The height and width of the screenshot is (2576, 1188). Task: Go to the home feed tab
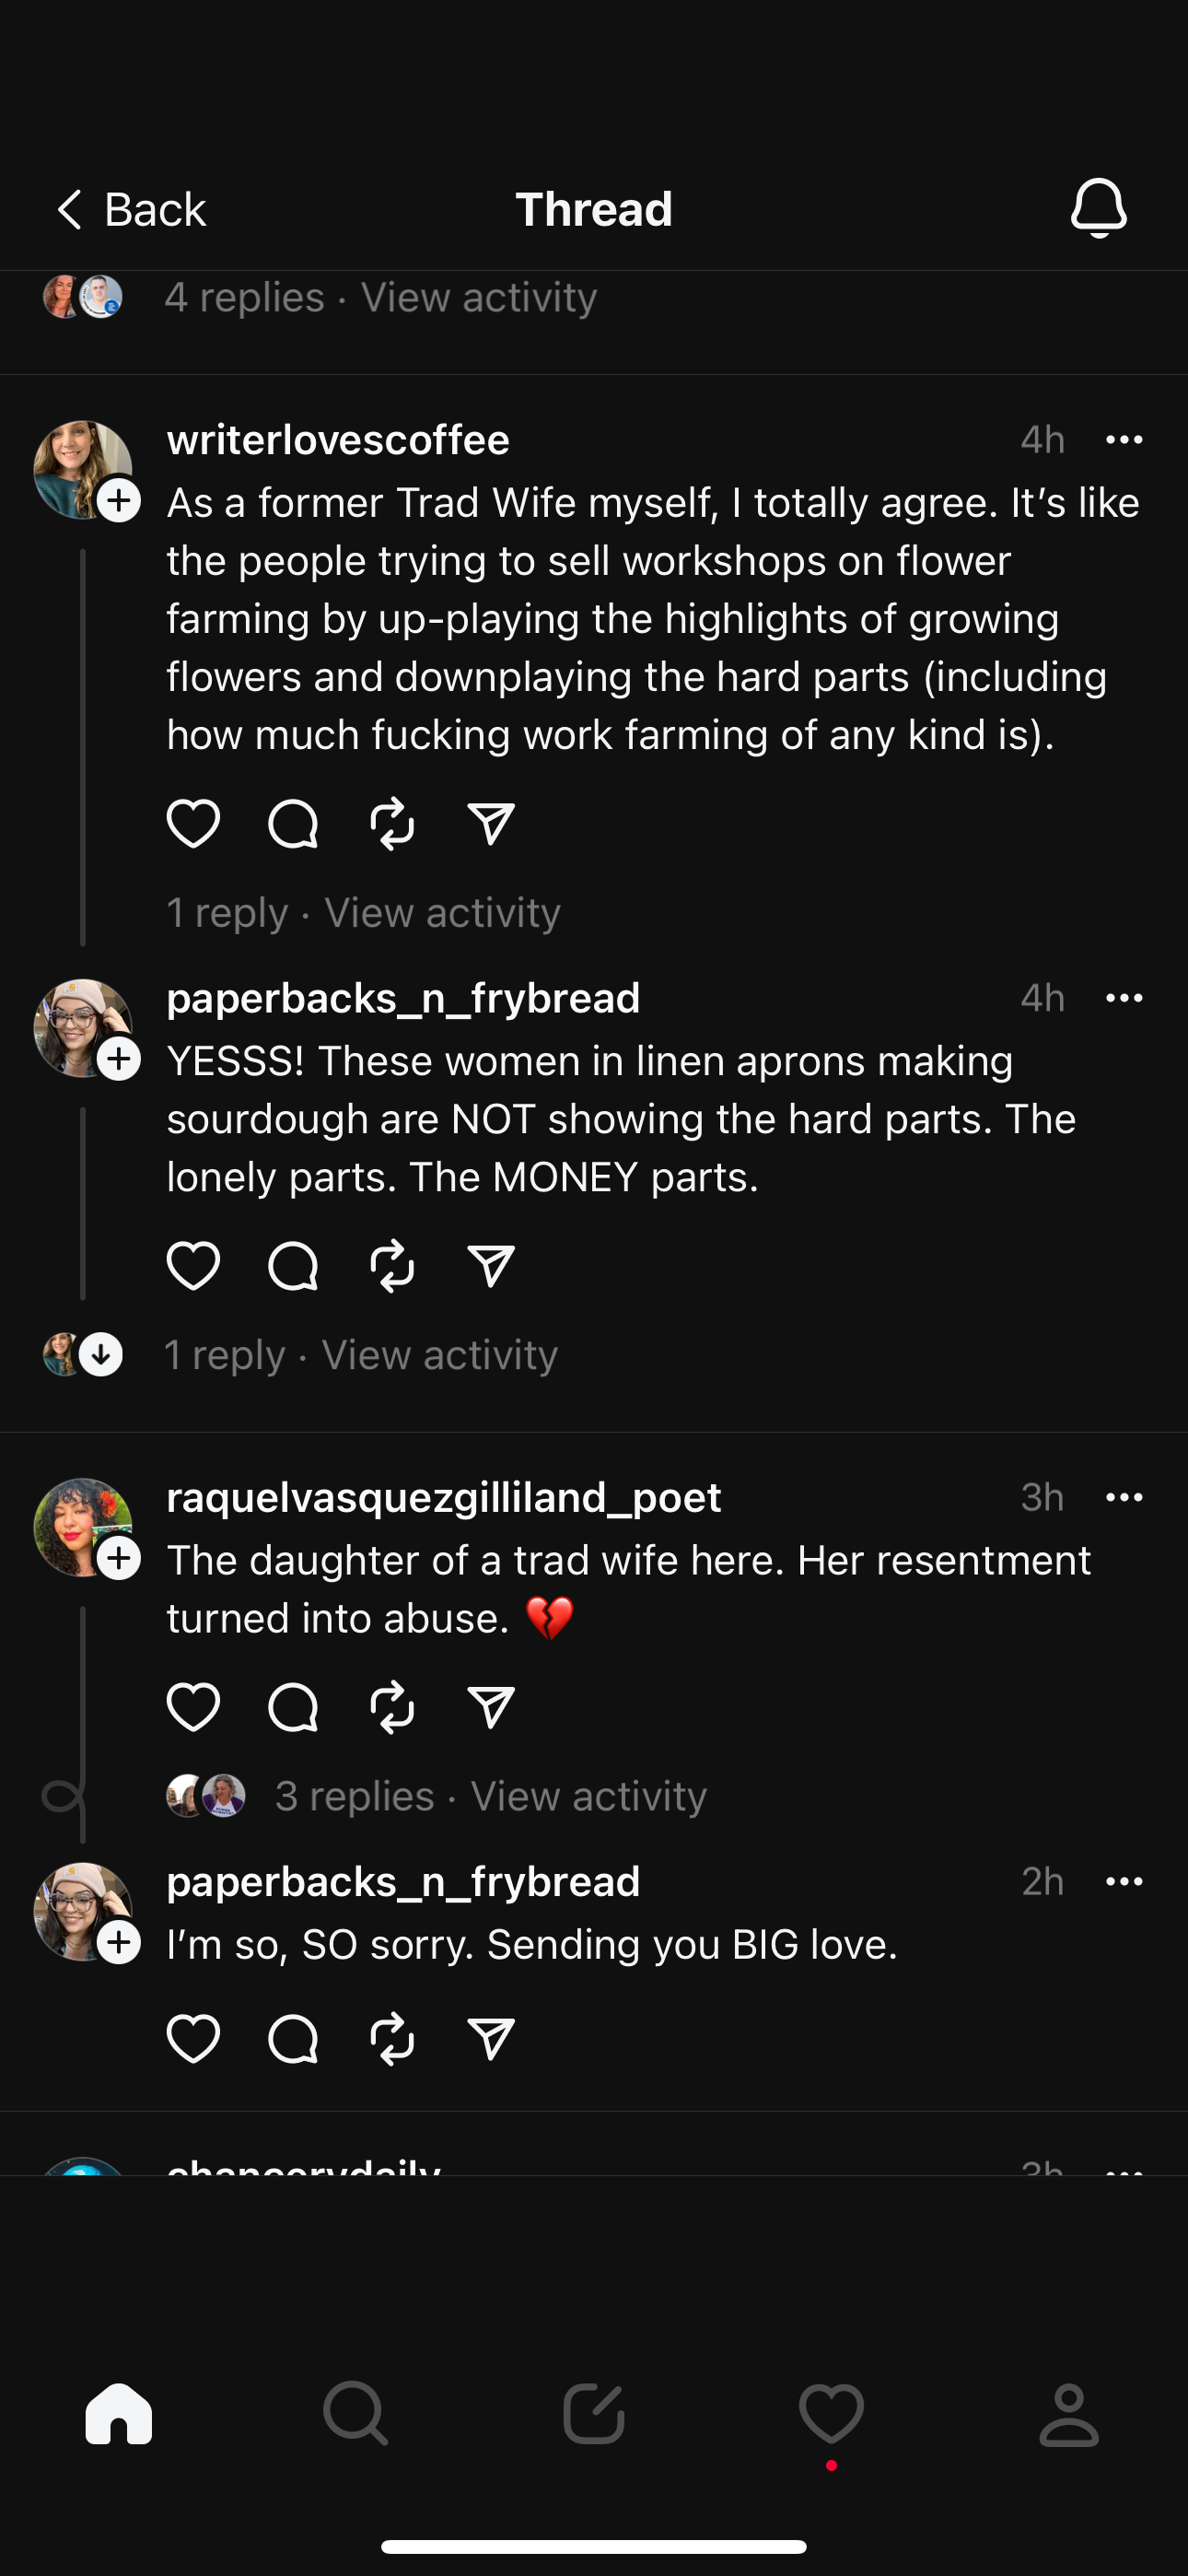[119, 2414]
